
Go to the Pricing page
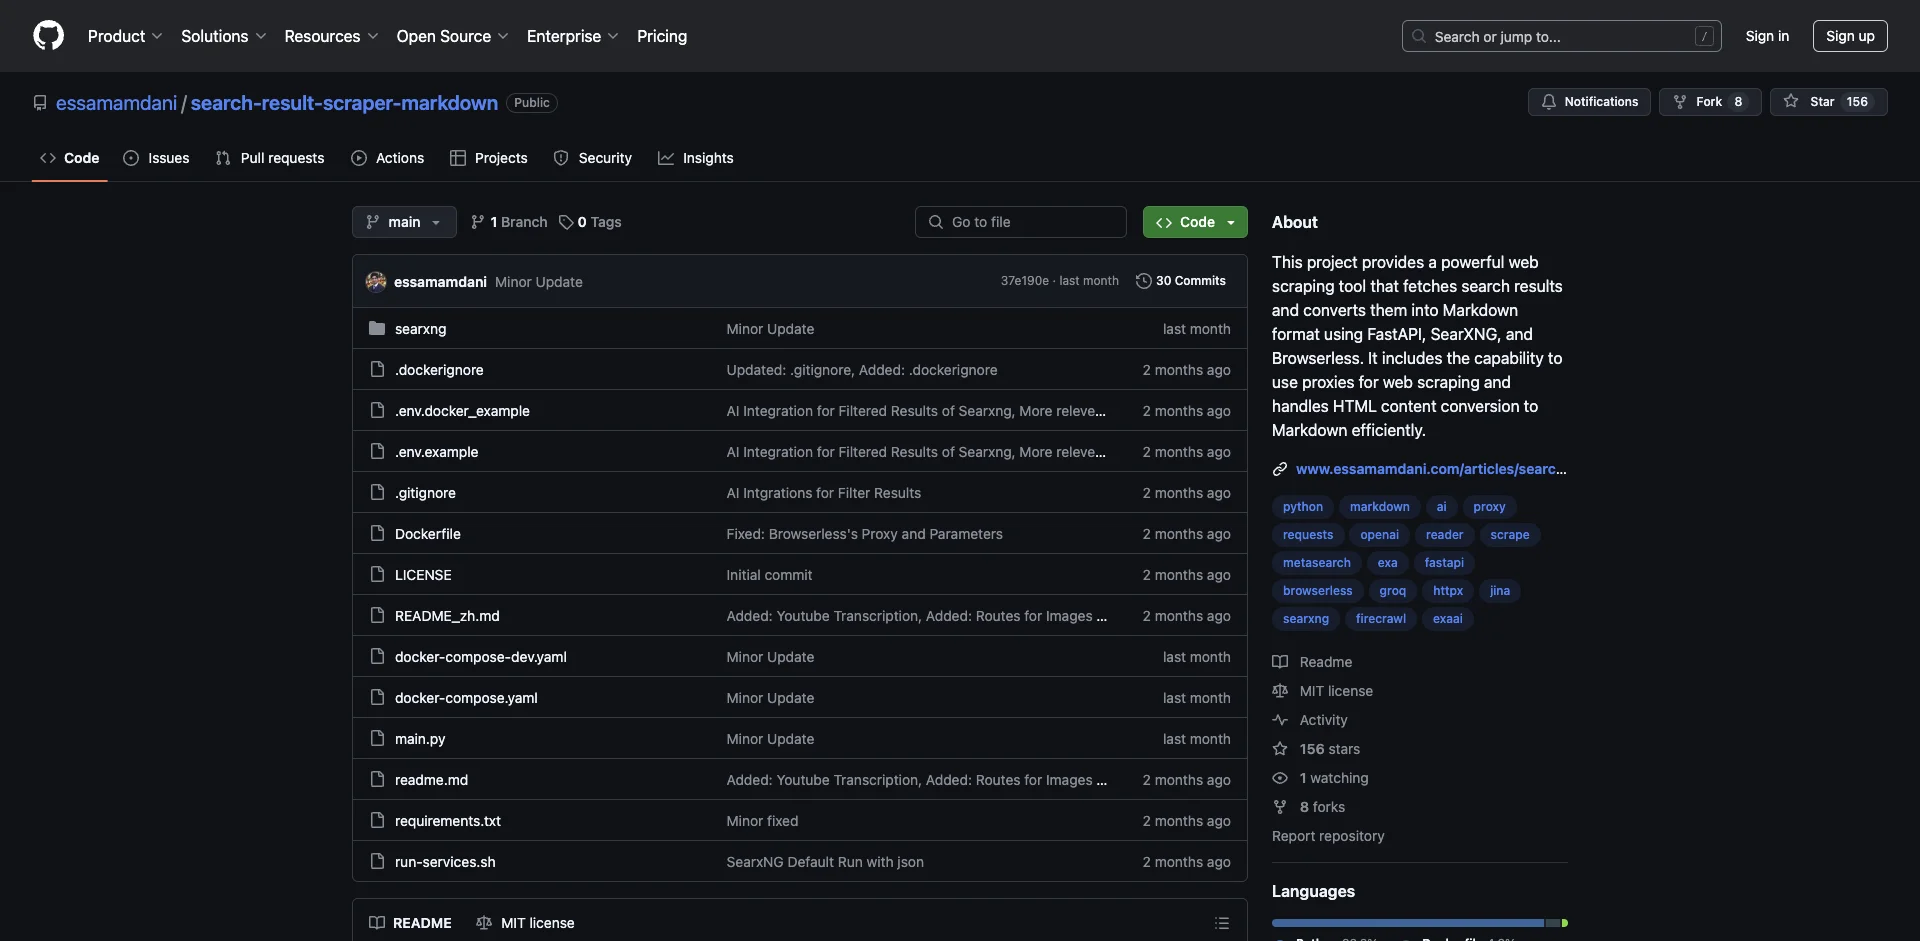tap(662, 36)
